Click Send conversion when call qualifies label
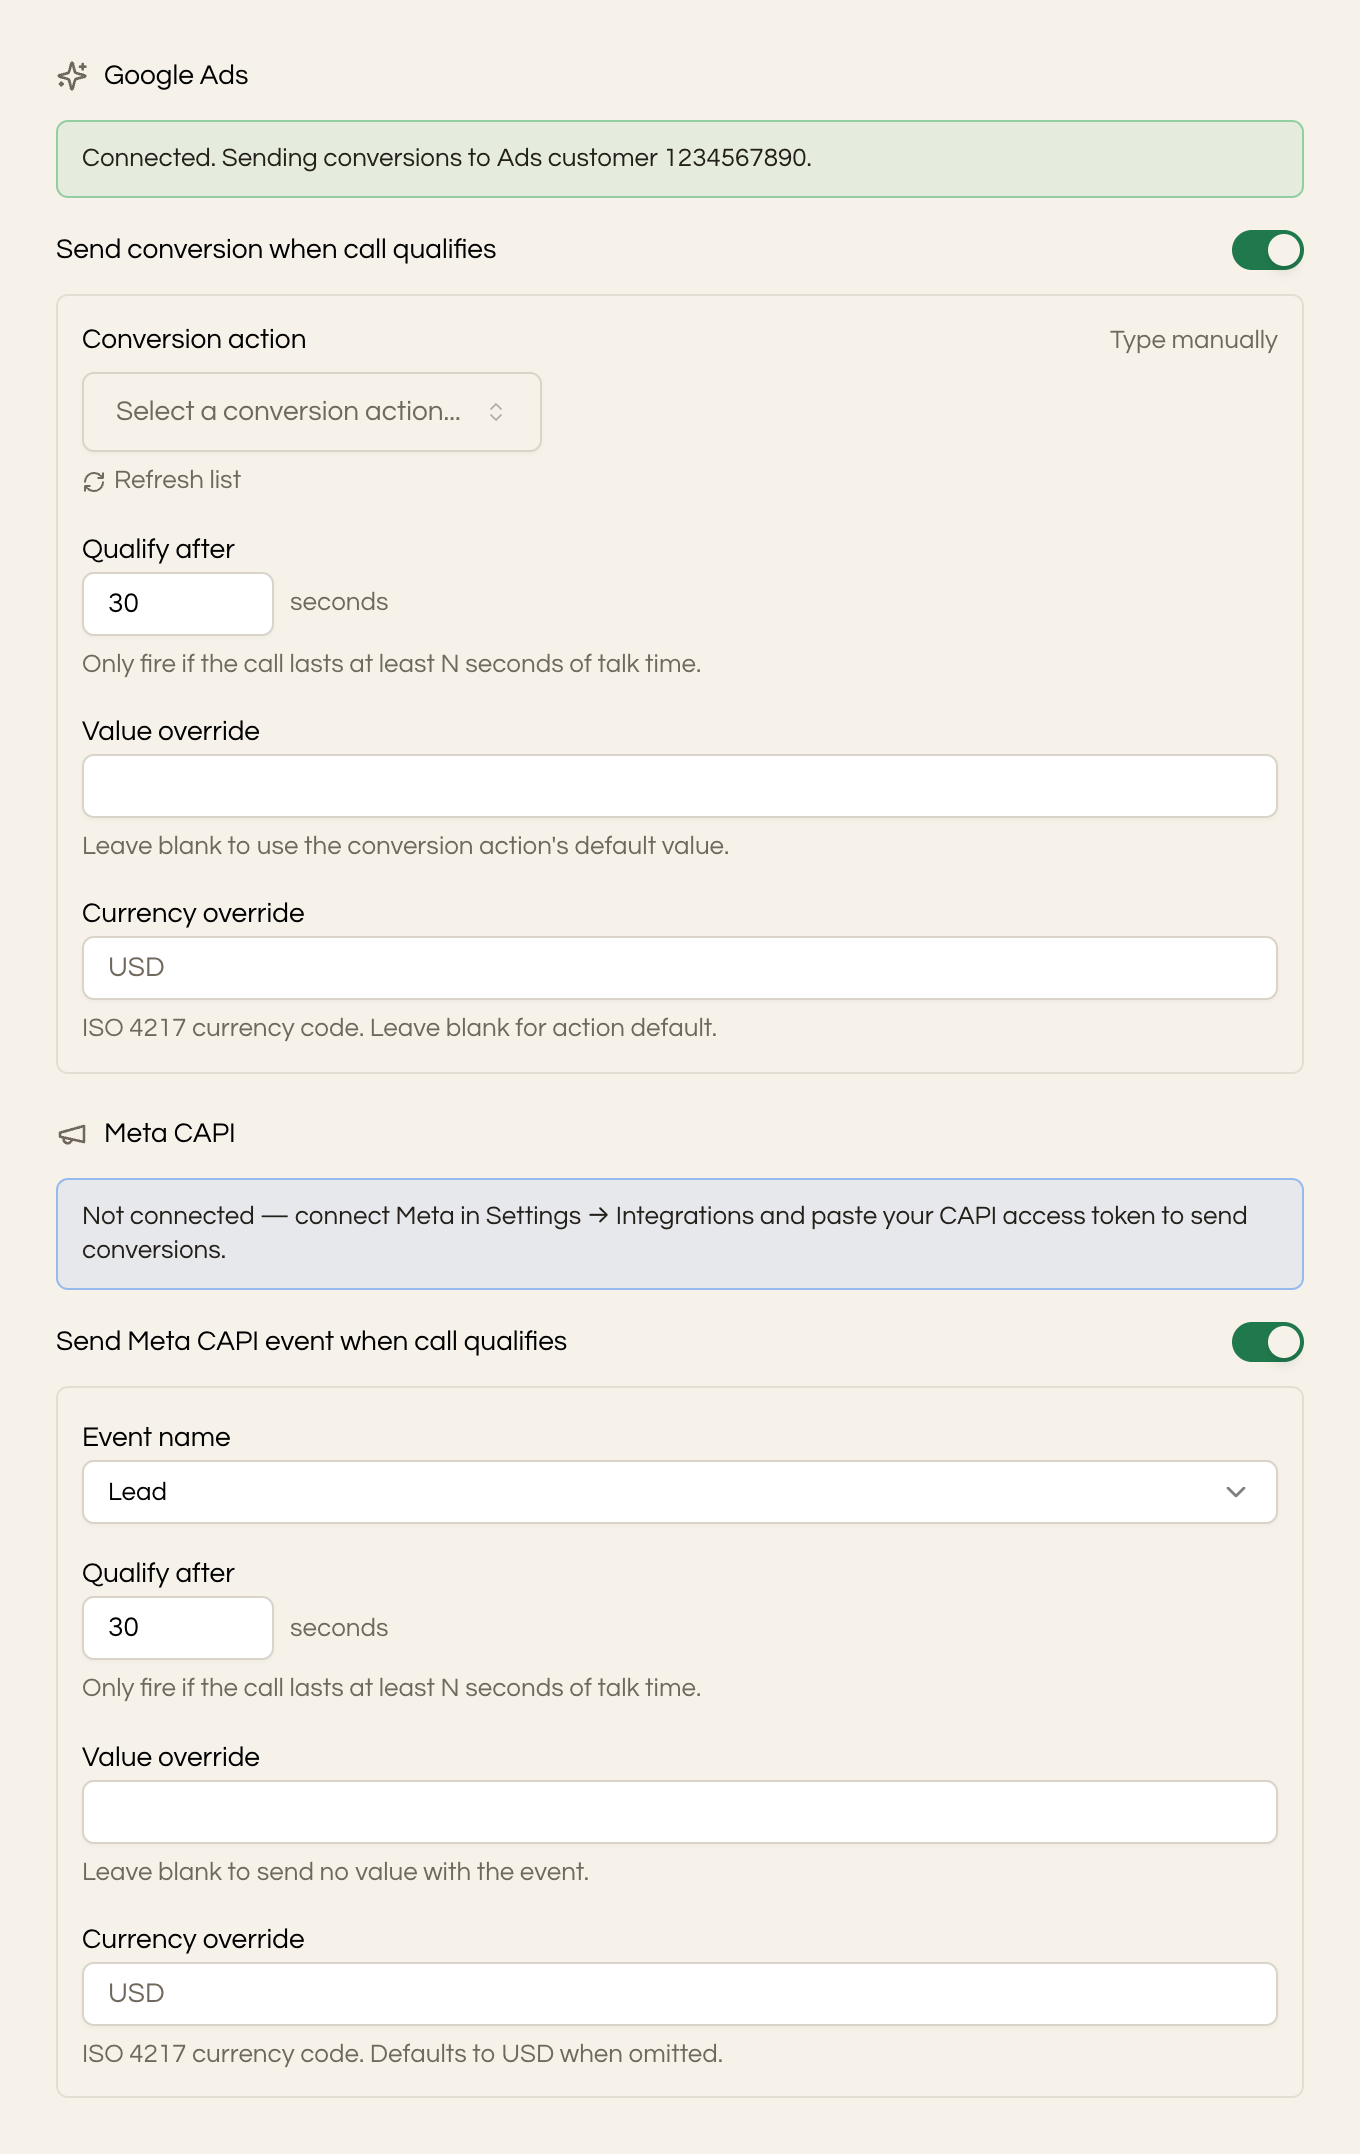Screen dimensions: 1360x2154 [x=276, y=249]
